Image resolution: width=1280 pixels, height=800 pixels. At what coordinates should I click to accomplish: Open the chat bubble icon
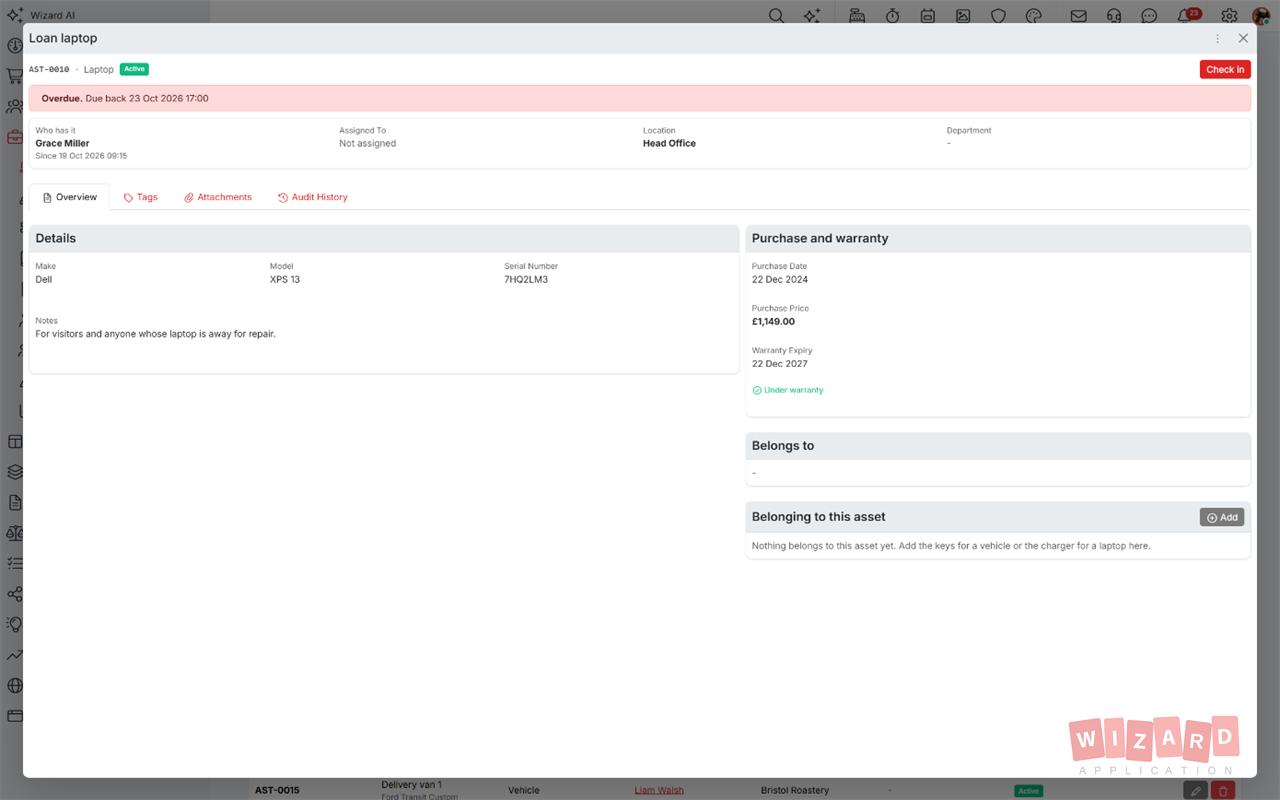point(1149,16)
